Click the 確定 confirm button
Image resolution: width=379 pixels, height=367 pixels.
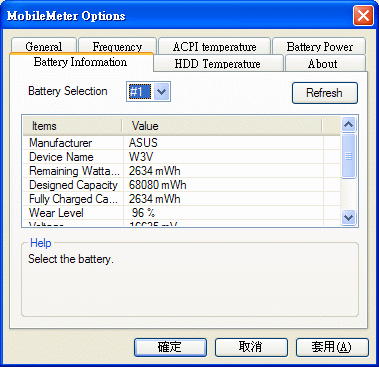(x=170, y=347)
